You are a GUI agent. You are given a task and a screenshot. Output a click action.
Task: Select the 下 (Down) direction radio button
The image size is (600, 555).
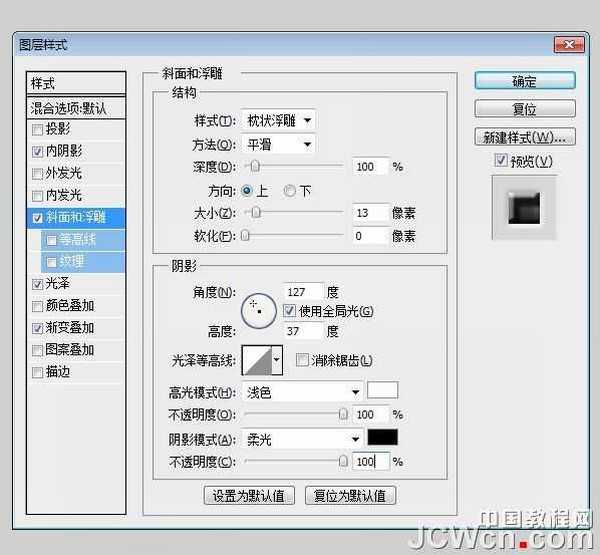(x=291, y=190)
